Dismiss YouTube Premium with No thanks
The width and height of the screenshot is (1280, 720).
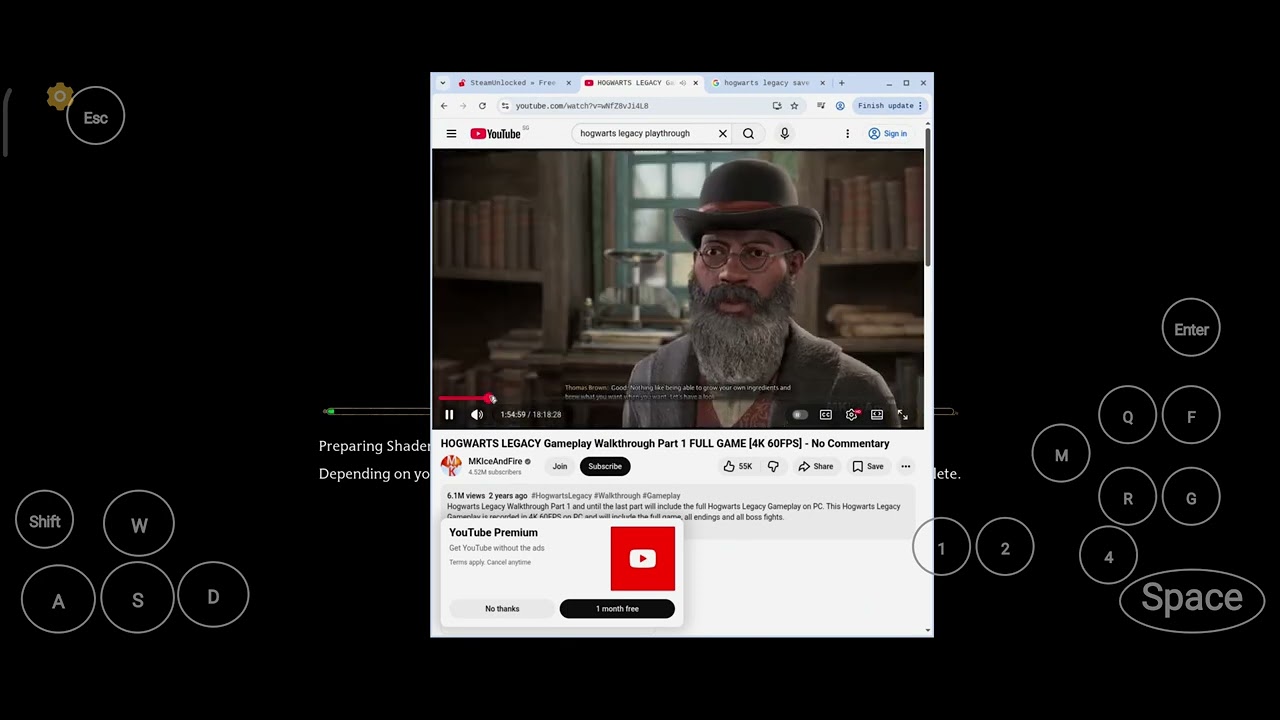click(502, 609)
